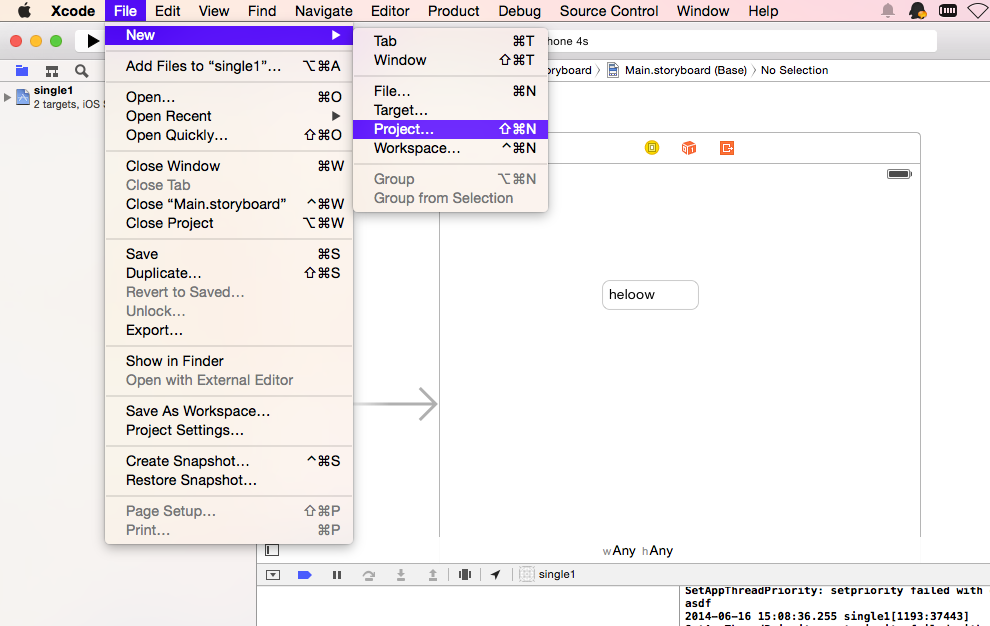
Task: Choose Restore Snapshot… menu item
Action: tap(229, 480)
